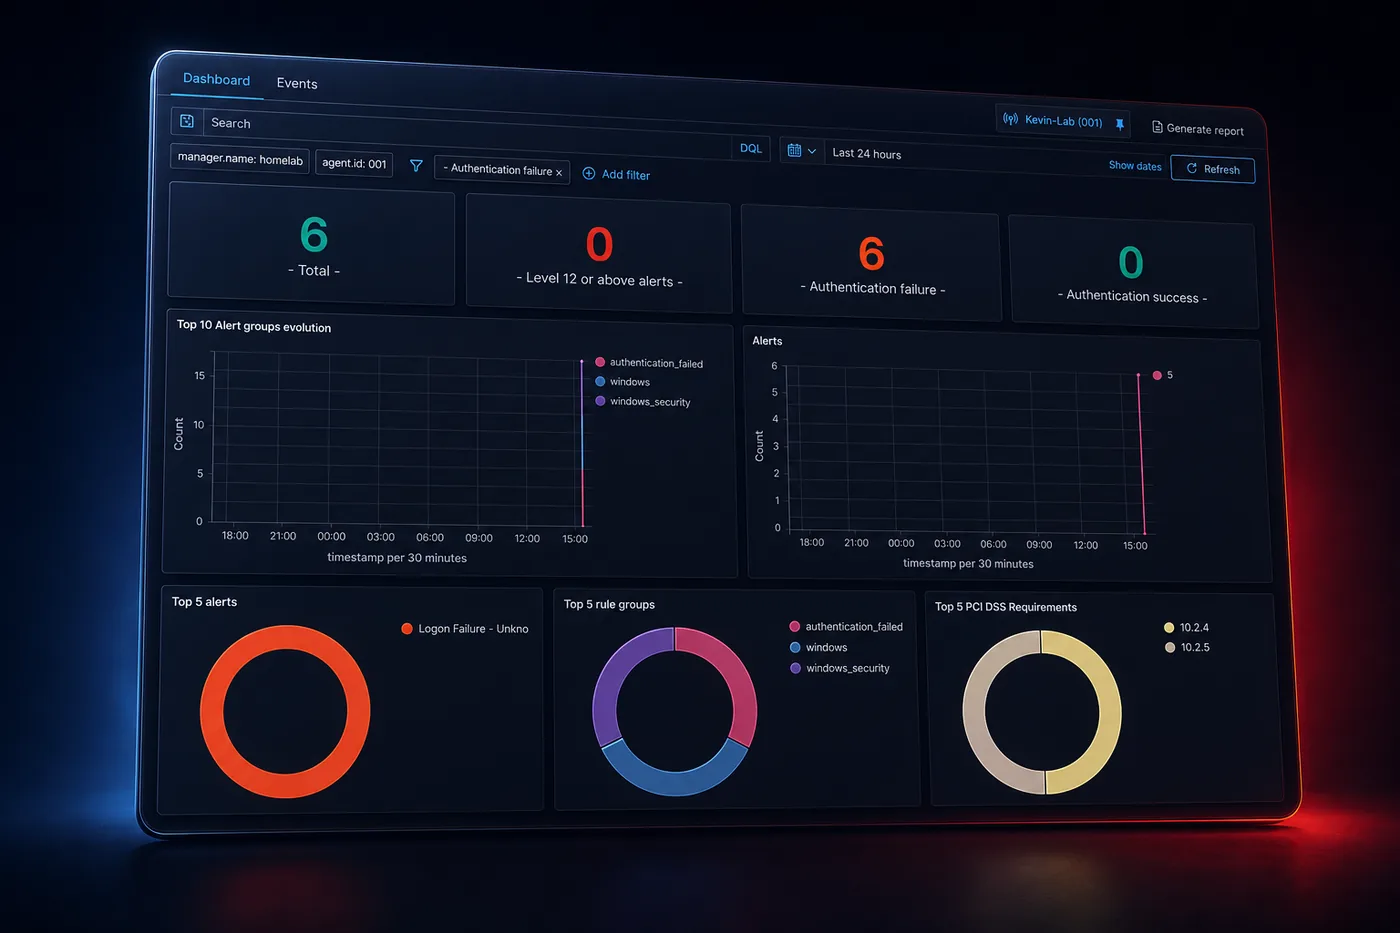Image resolution: width=1400 pixels, height=933 pixels.
Task: Refresh the dashboard data
Action: pos(1213,169)
